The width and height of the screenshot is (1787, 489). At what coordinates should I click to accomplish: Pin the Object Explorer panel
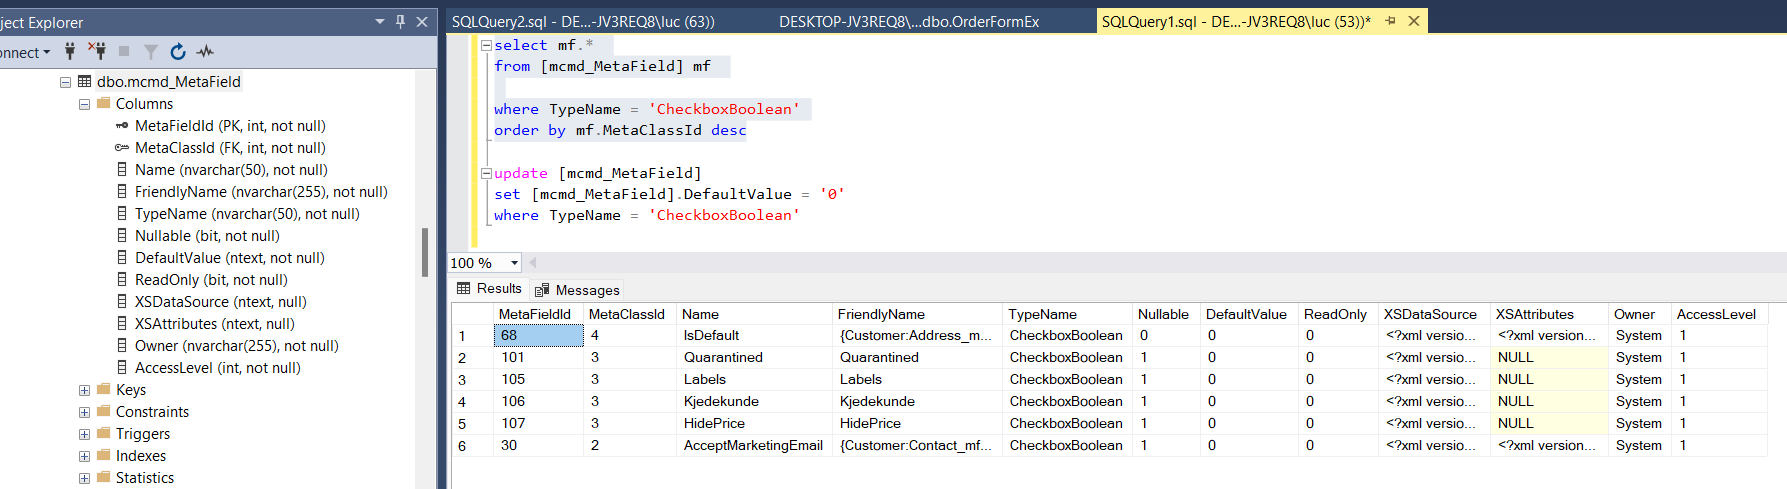pos(401,21)
